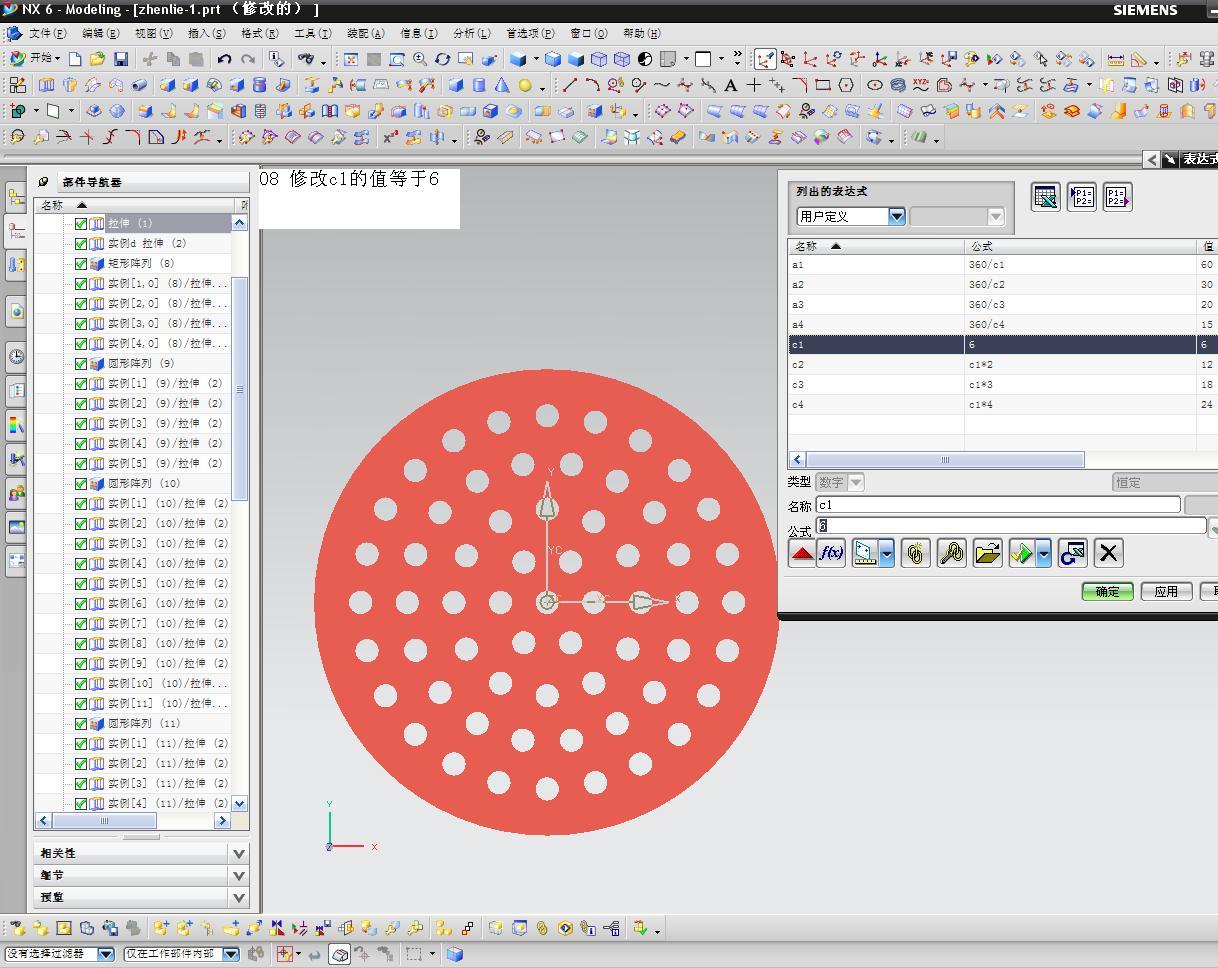
Task: Click the 公式 formula input field
Action: 1011,525
